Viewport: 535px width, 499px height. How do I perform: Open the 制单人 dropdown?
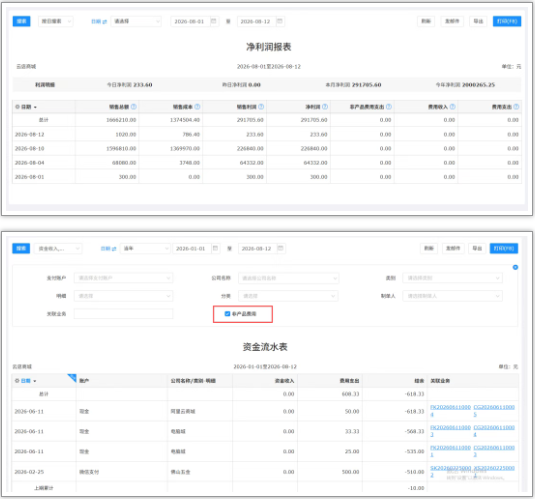coord(452,296)
